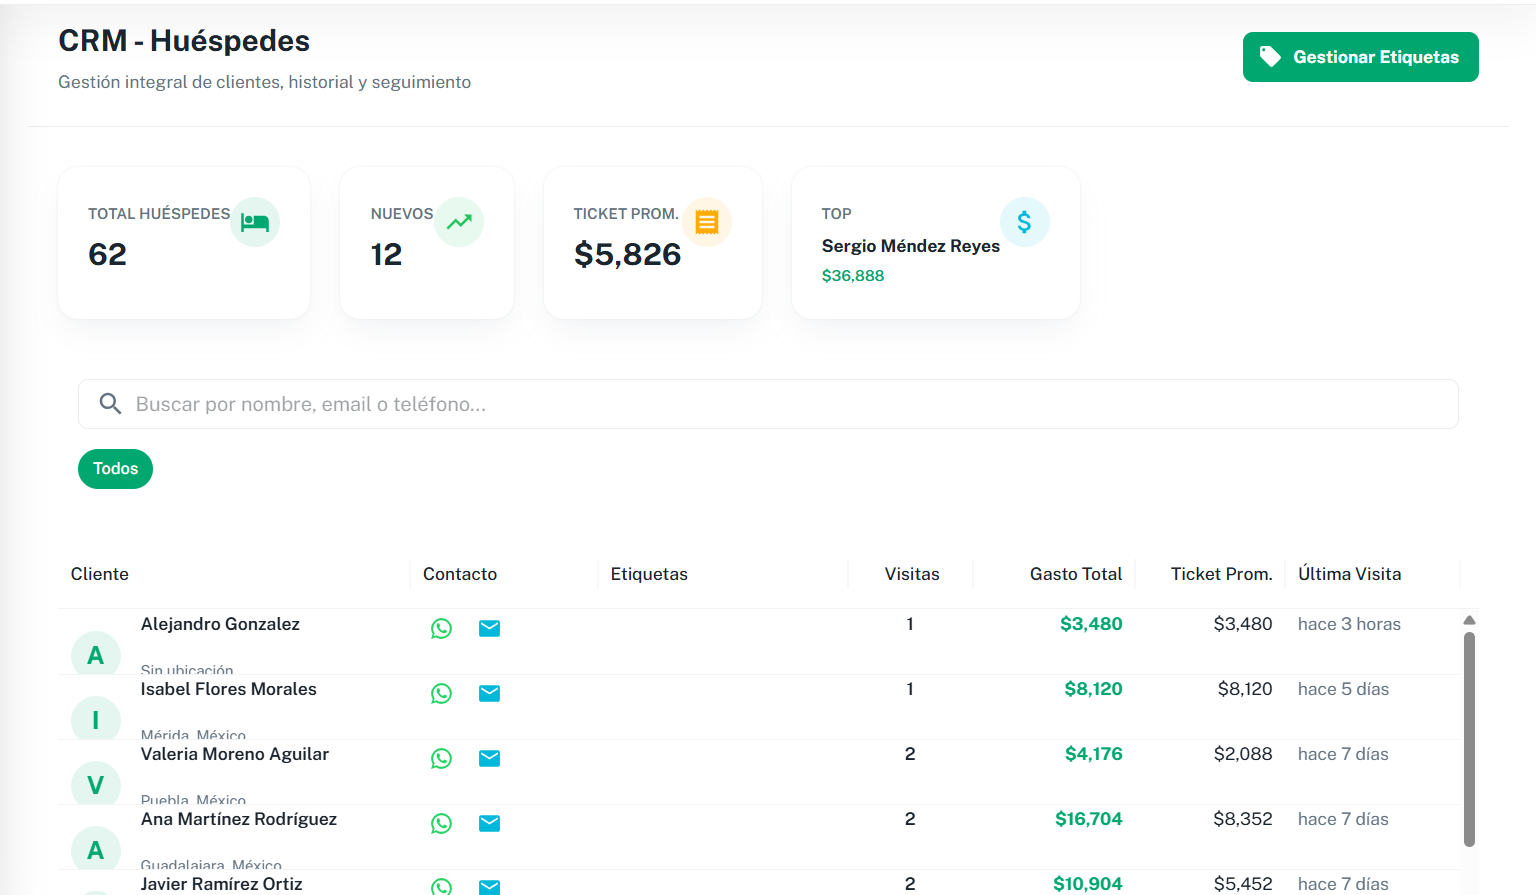Click WhatsApp icon for Valeria Moreno Aguilar

tap(441, 758)
